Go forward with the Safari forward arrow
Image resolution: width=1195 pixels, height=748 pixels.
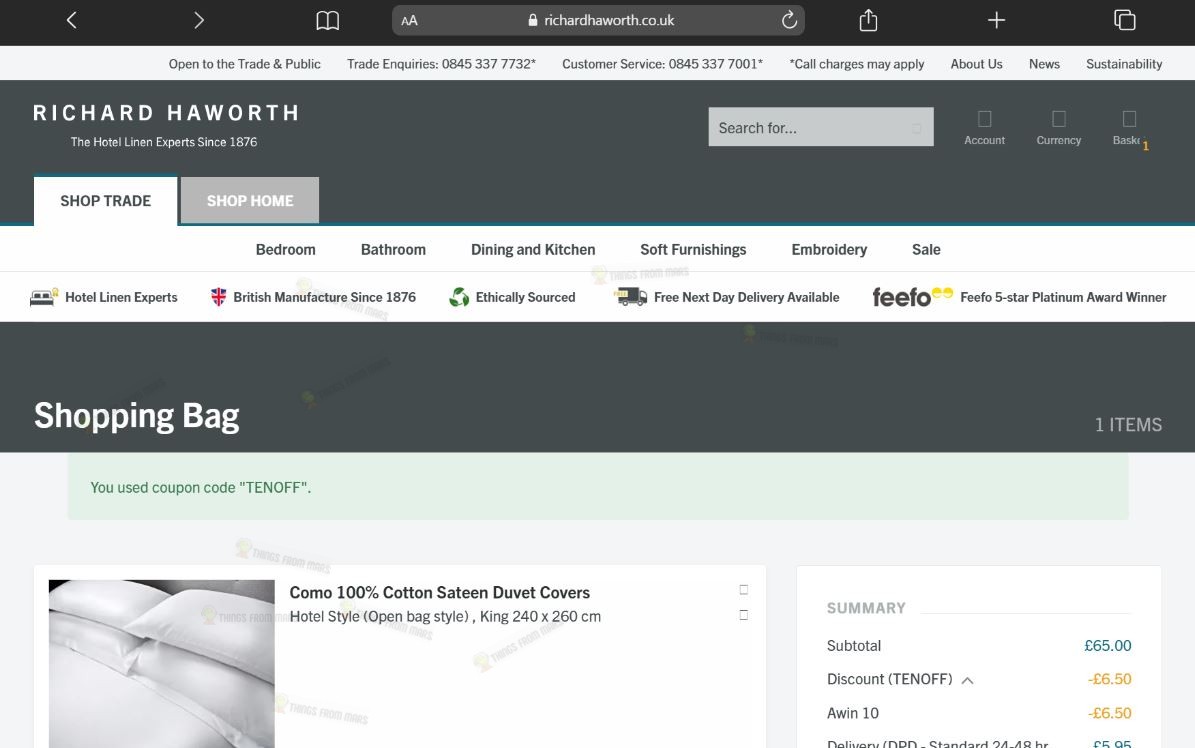tap(198, 20)
